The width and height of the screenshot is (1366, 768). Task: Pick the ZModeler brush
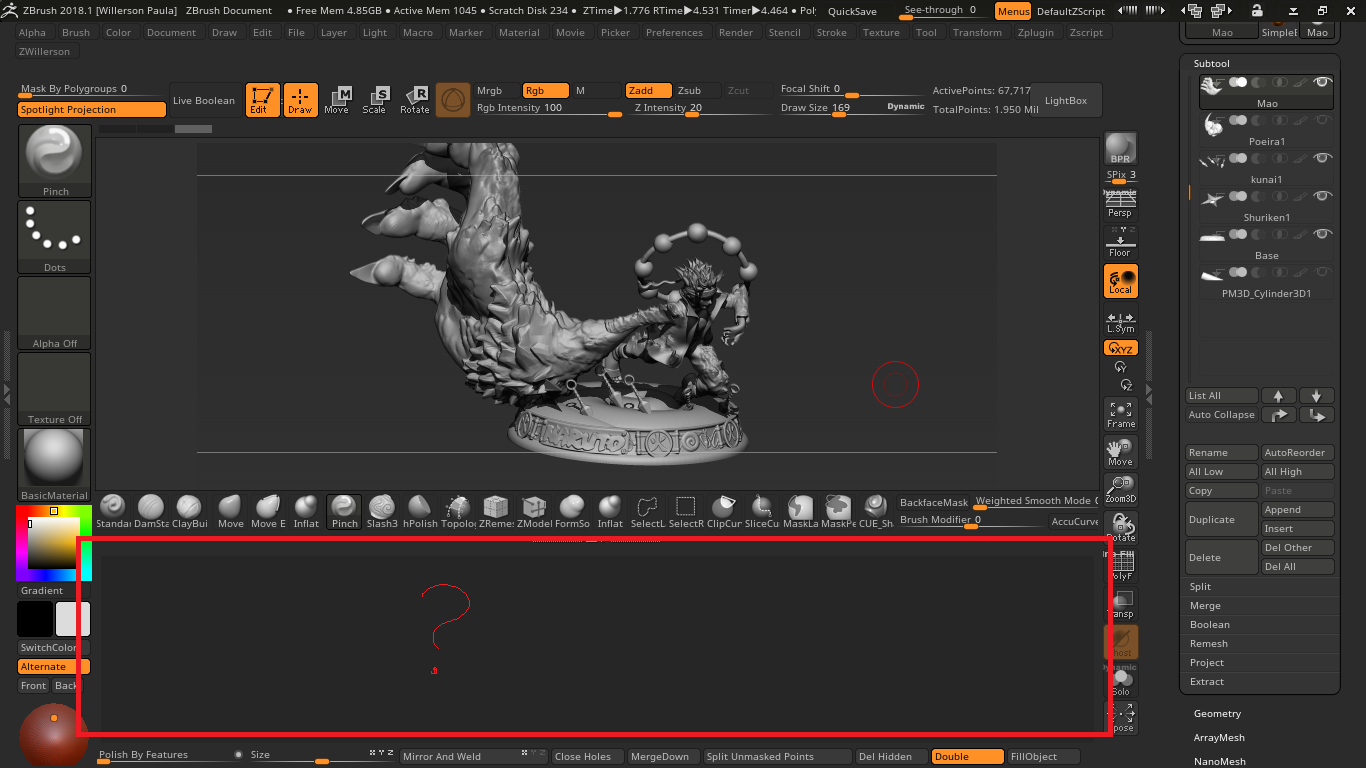pos(534,511)
